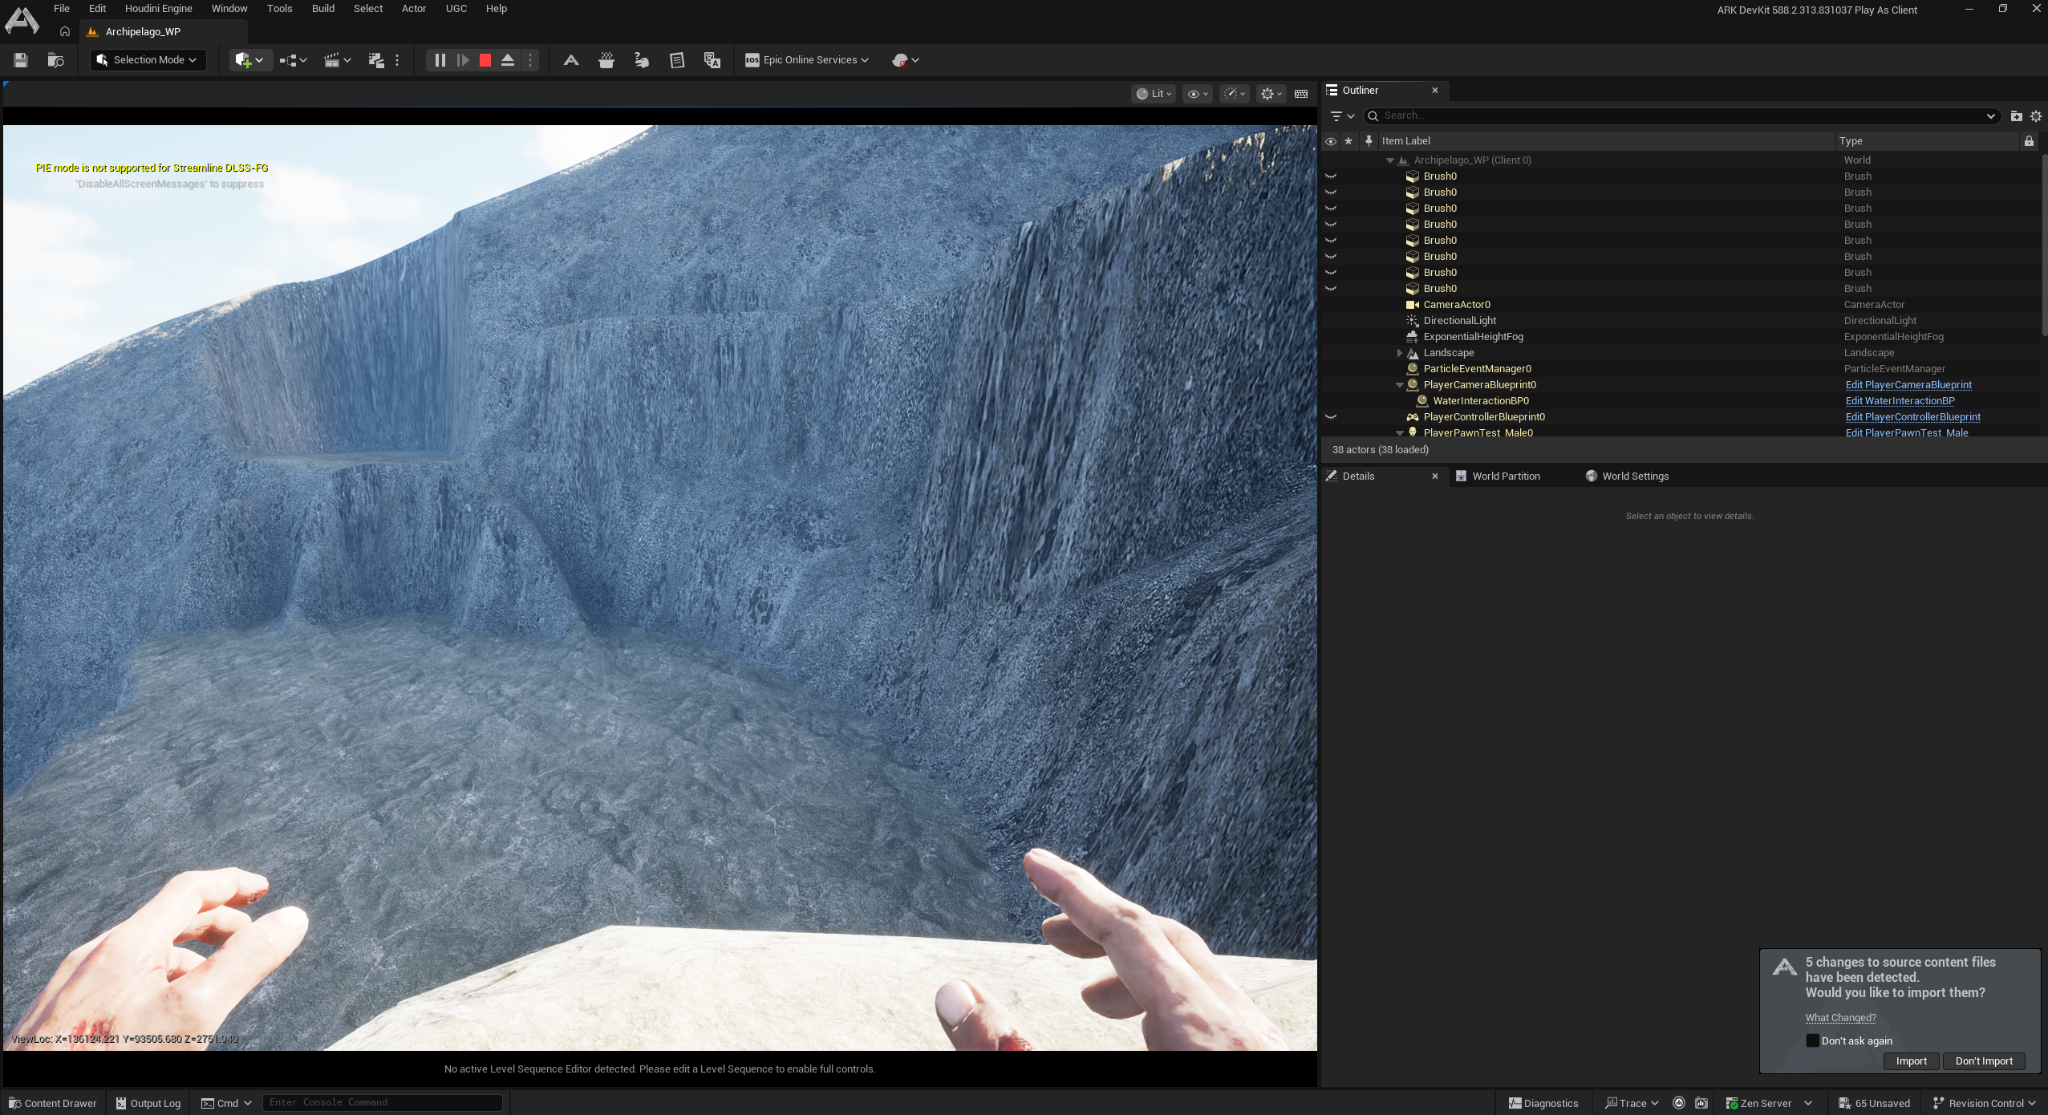
Task: Open the Lit view mode dropdown
Action: [1154, 94]
